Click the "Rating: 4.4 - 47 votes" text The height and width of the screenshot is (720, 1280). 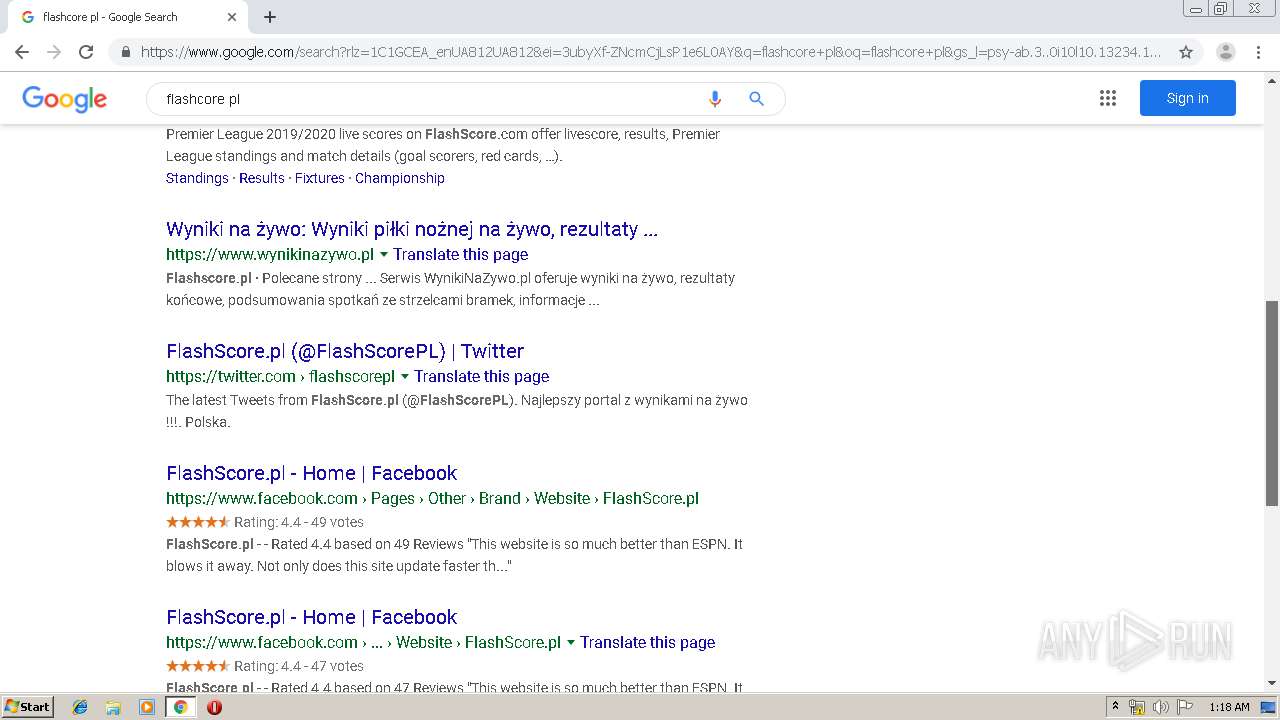tap(299, 666)
